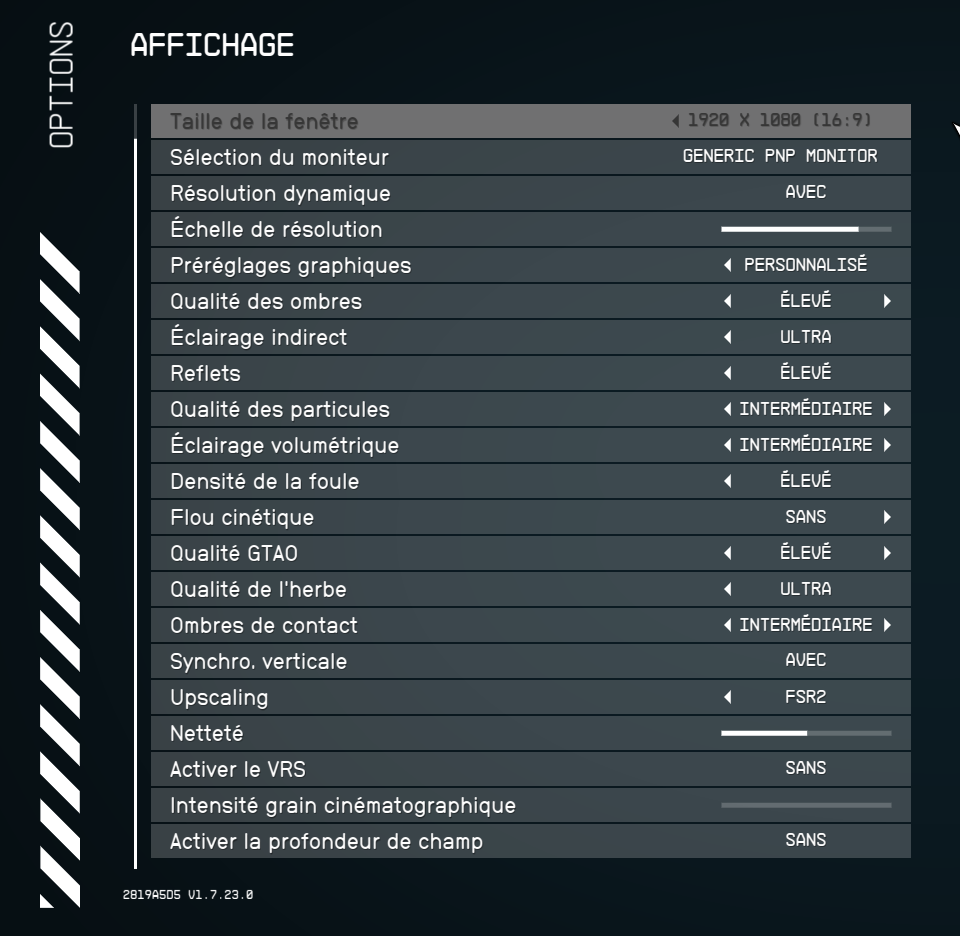Toggle Activer la profondeur de champ value
Viewport: 960px width, 936px height.
[x=805, y=841]
